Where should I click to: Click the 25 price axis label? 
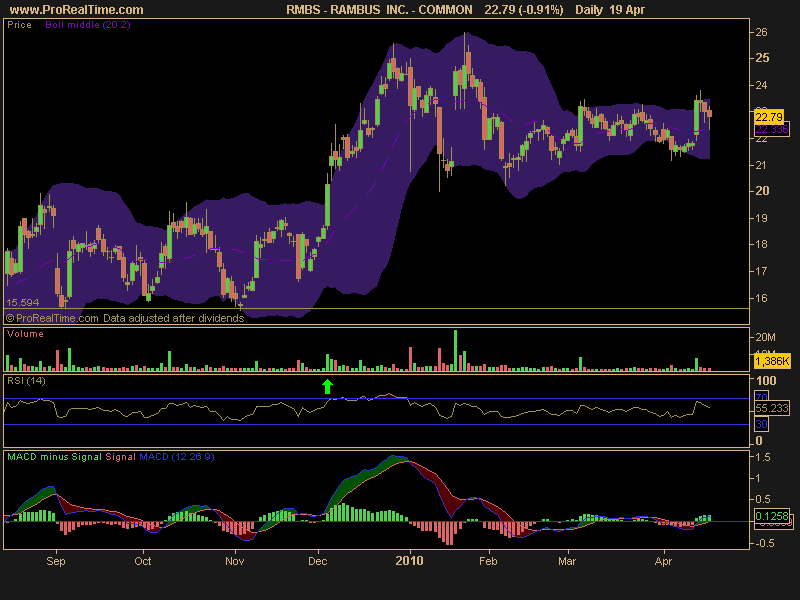pos(762,58)
